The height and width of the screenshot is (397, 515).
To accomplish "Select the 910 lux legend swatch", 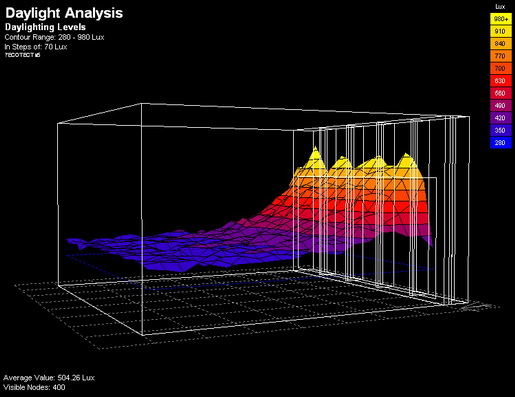I will 501,31.
